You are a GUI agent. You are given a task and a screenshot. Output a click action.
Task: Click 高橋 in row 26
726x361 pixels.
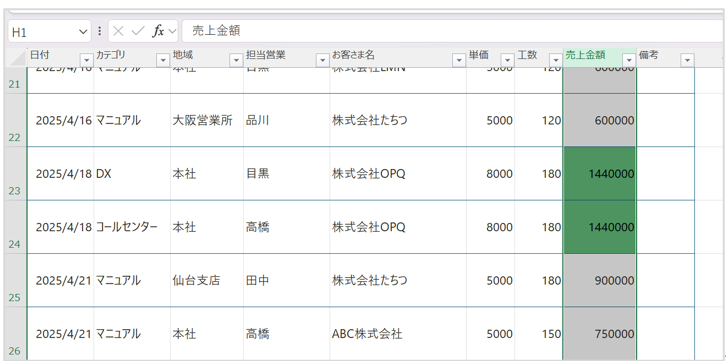(x=287, y=334)
